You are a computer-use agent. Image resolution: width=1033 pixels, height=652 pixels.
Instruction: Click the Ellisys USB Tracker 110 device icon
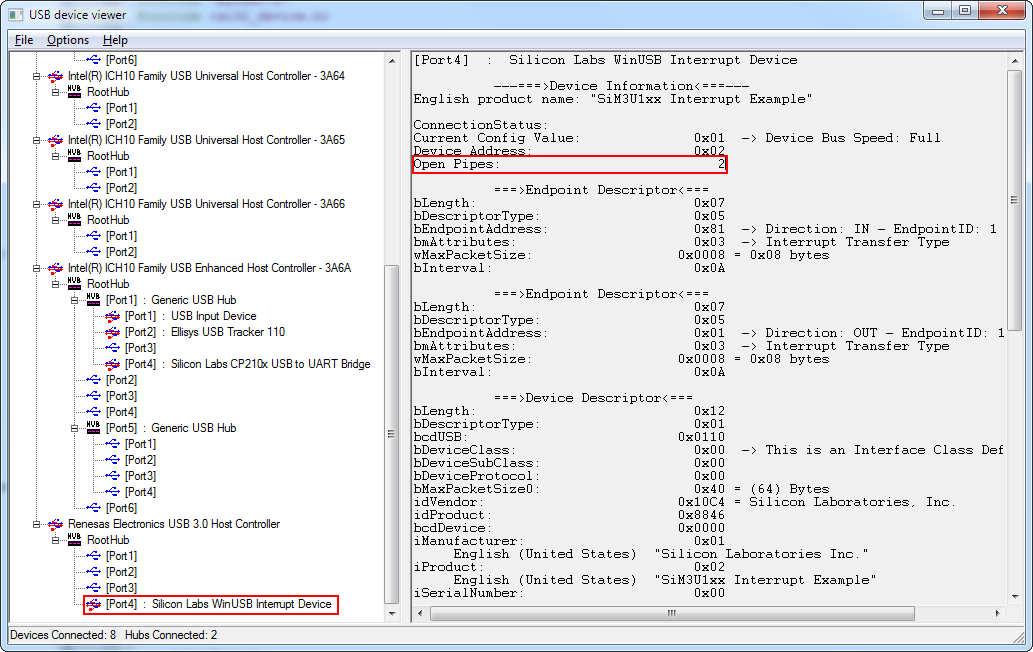coord(112,332)
